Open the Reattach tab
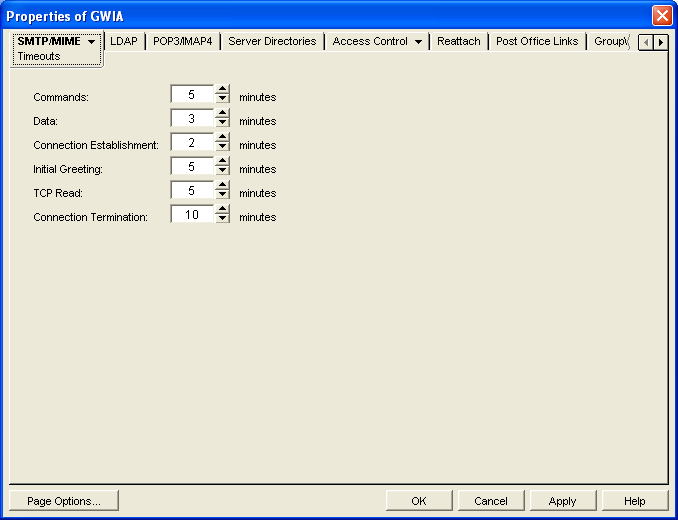This screenshot has height=520, width=678. click(458, 41)
